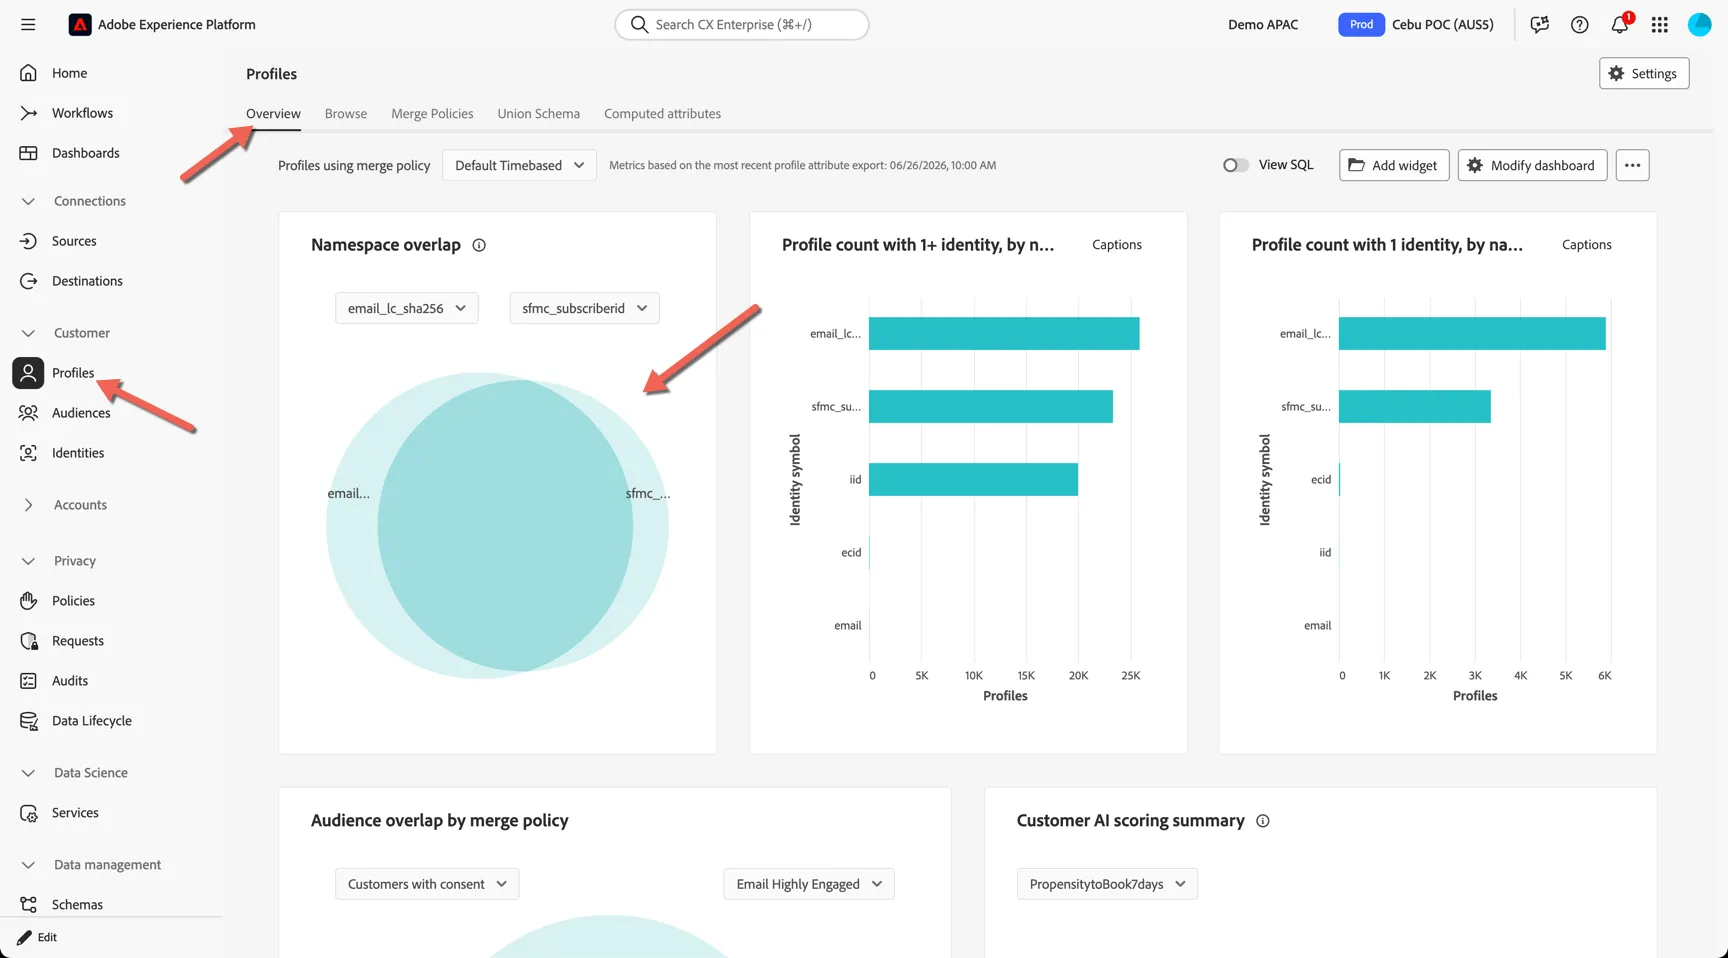Switch to the Browse tab
Viewport: 1728px width, 958px height.
pos(346,114)
